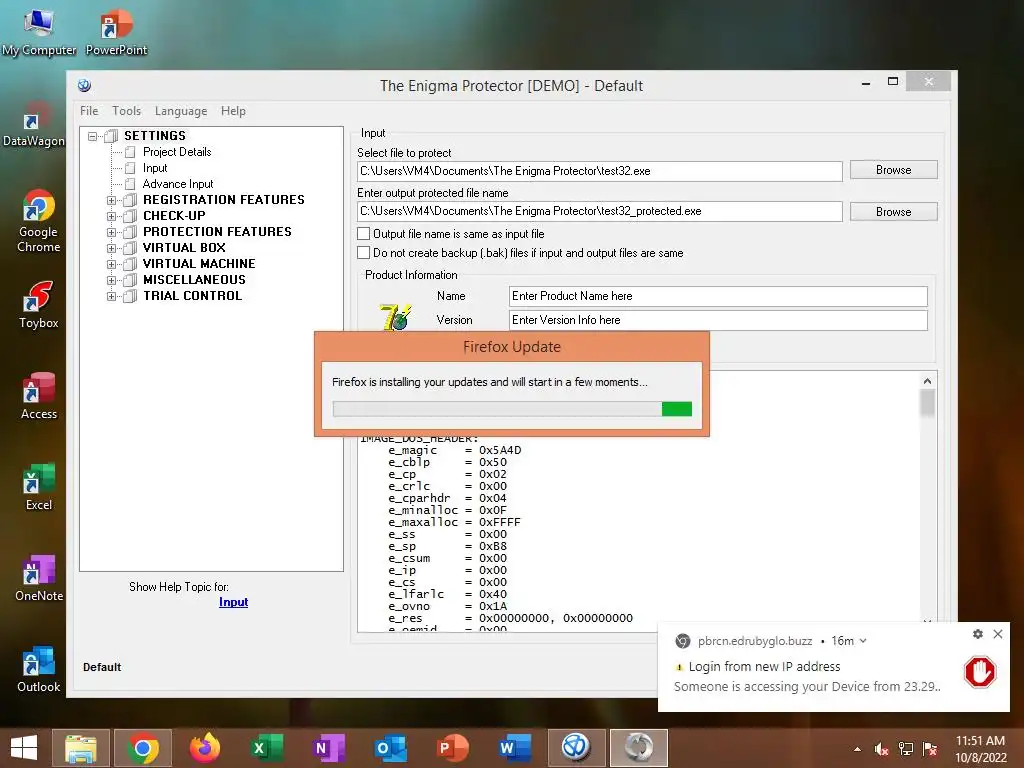Open OneNote from taskbar
This screenshot has width=1024, height=768.
[328, 748]
